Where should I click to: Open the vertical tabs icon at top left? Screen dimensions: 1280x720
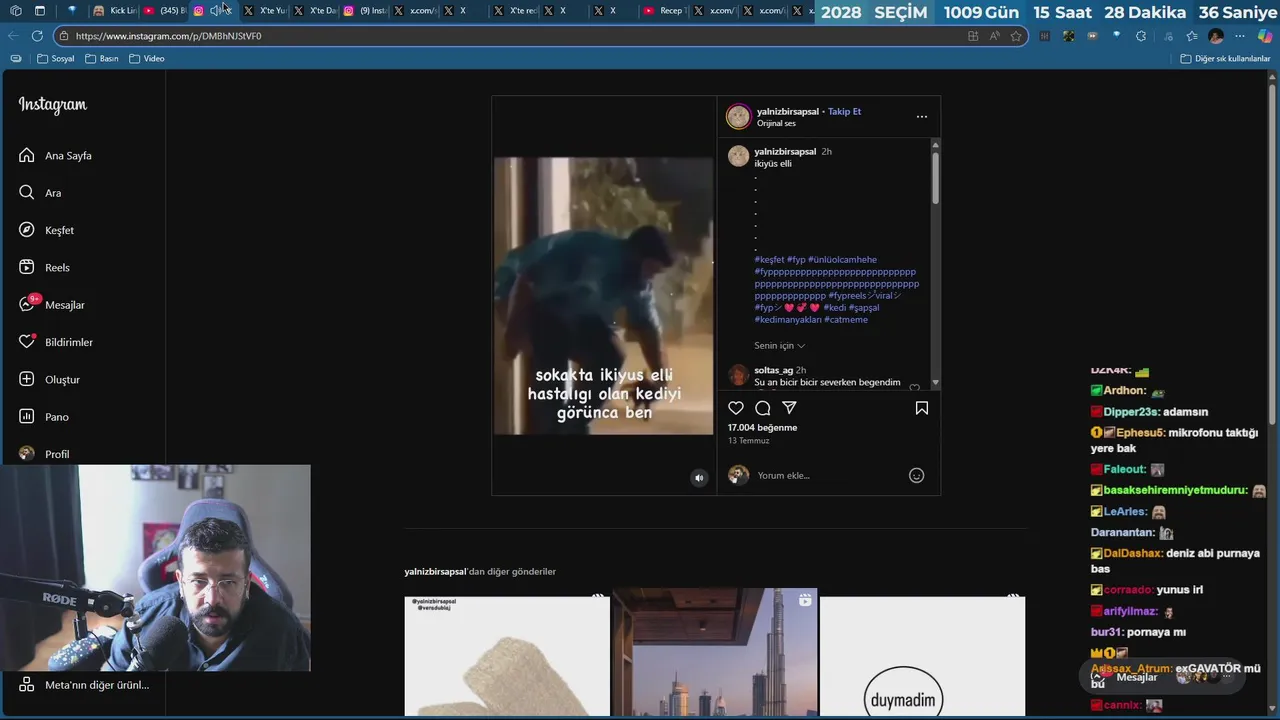coord(40,11)
